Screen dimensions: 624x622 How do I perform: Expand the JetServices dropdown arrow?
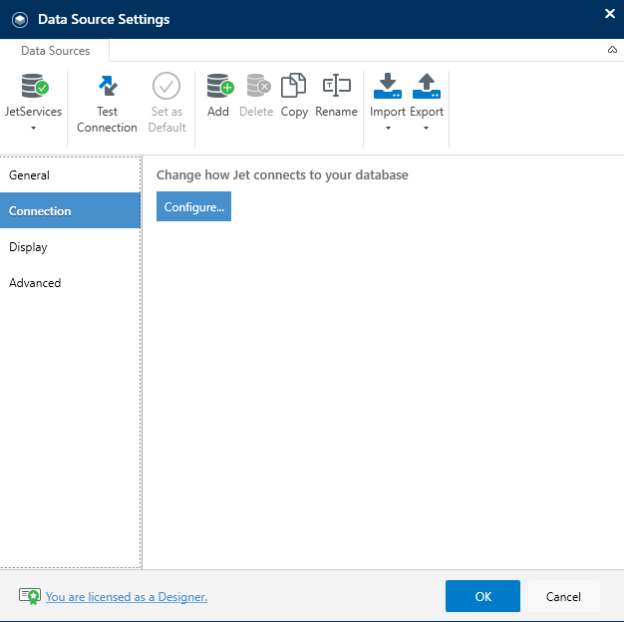33,128
